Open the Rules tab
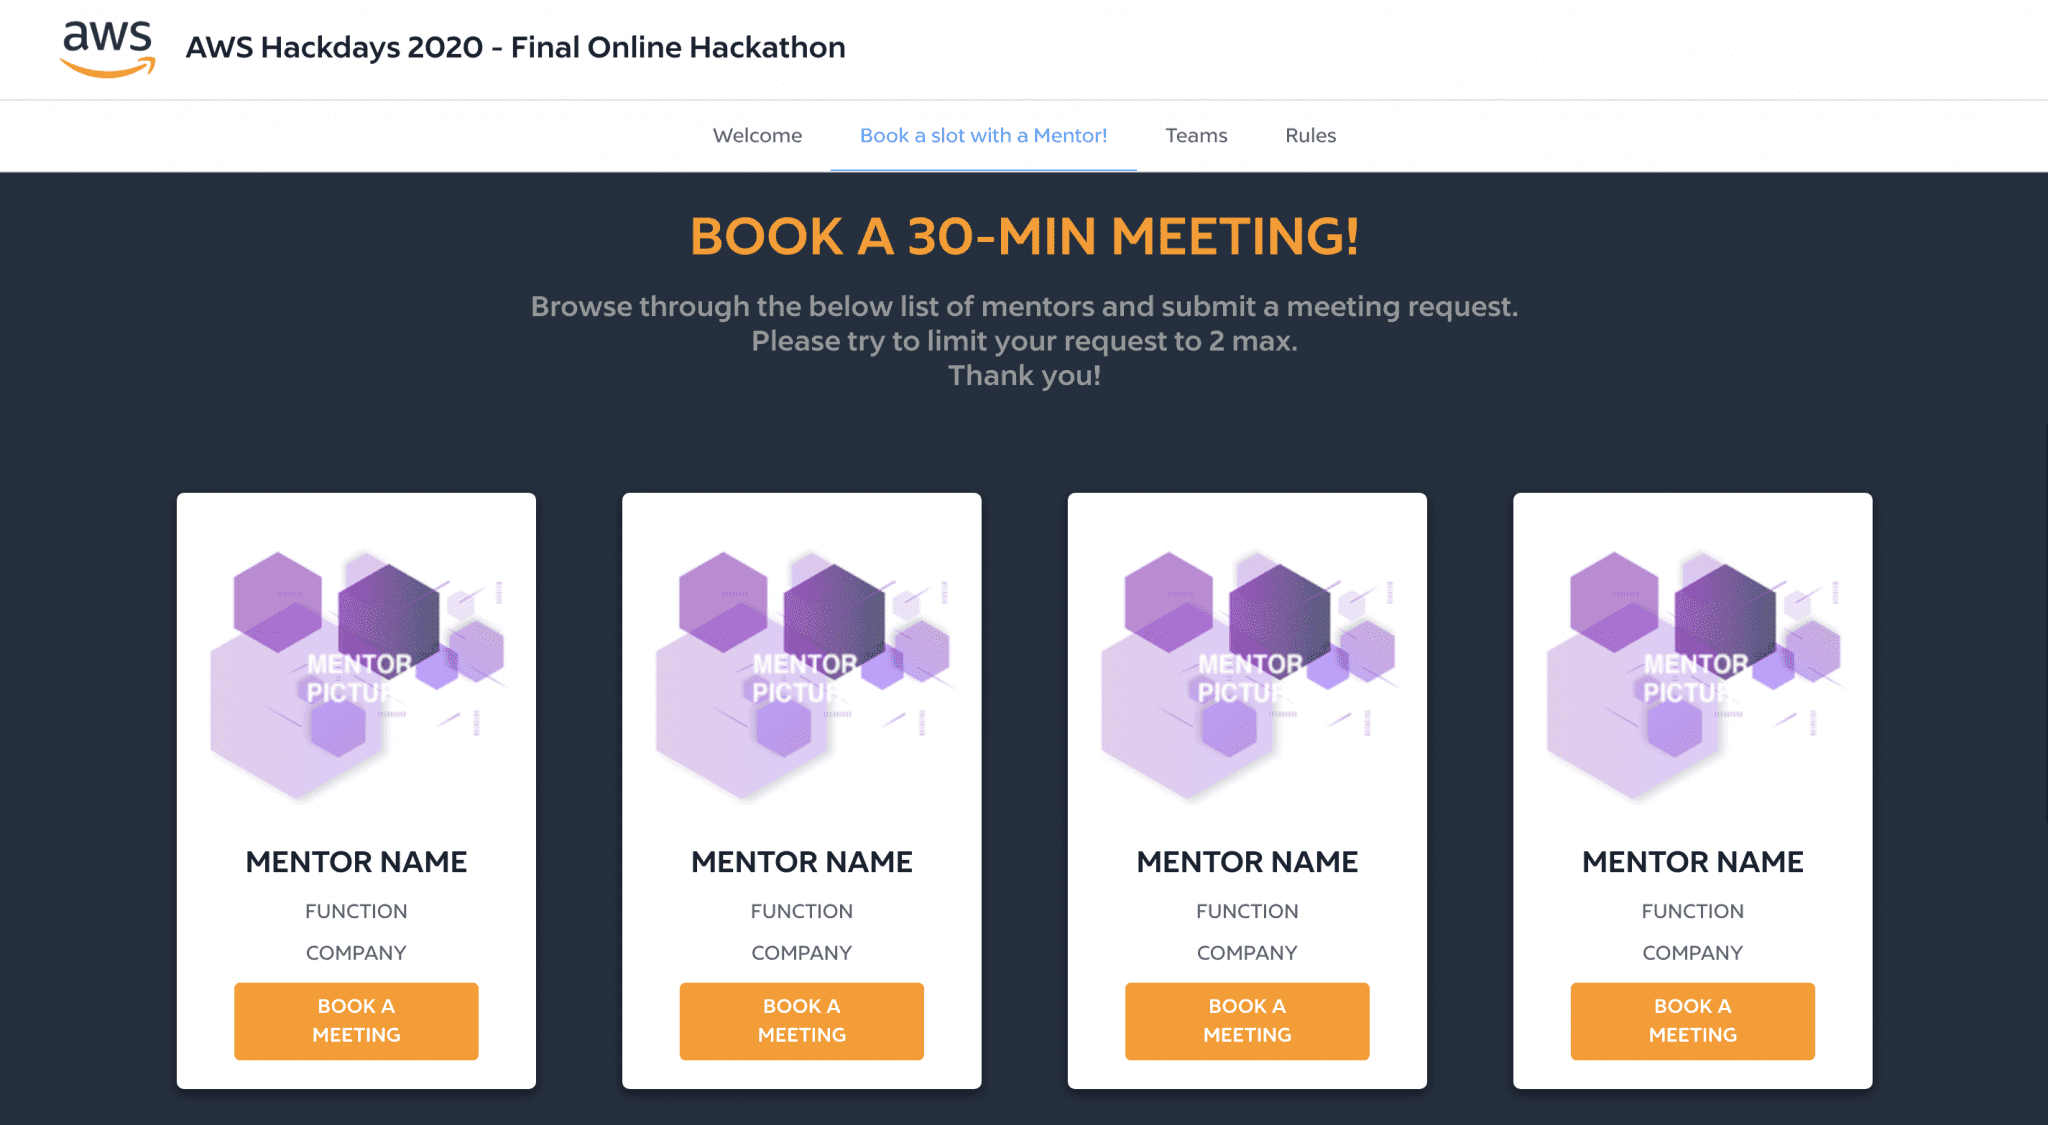Image resolution: width=2048 pixels, height=1125 pixels. click(x=1310, y=135)
